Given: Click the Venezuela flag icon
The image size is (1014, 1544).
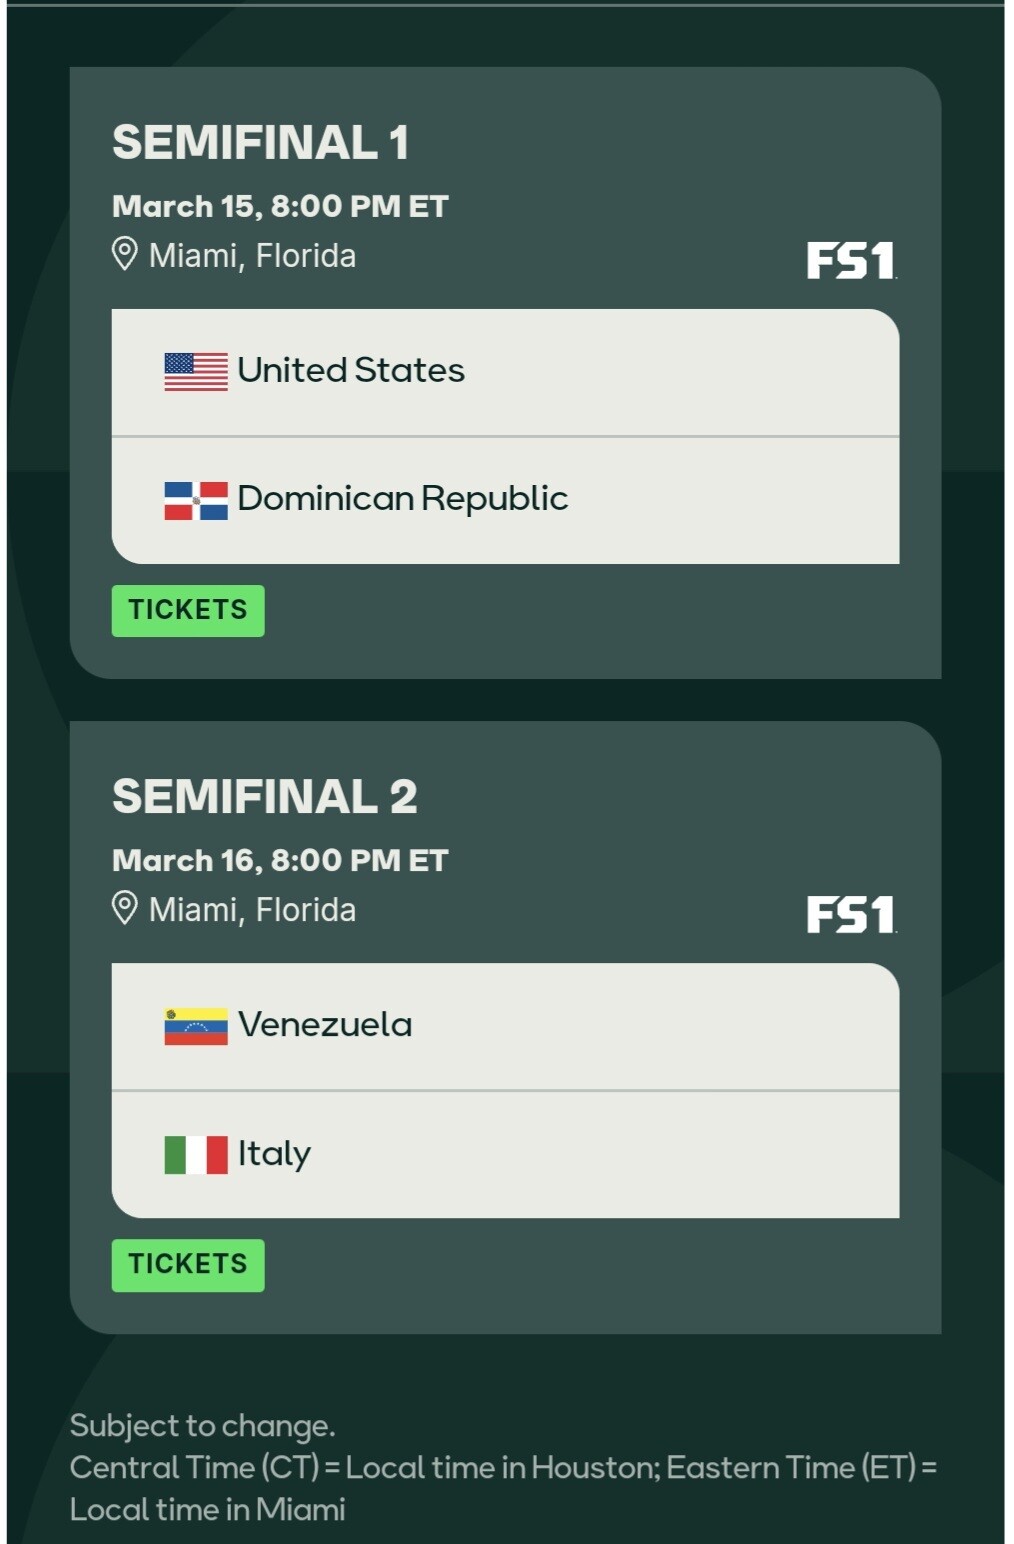Looking at the screenshot, I should [196, 1026].
